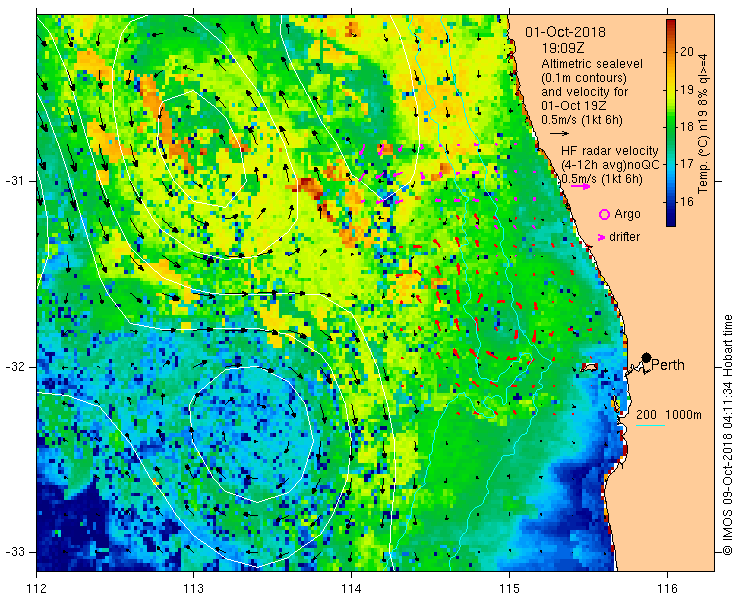Click the 'and velocity for' legend line

coord(585,92)
